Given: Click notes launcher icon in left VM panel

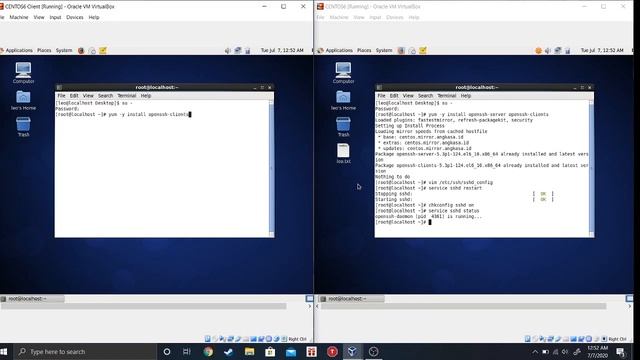Looking at the screenshot, I should (x=103, y=51).
